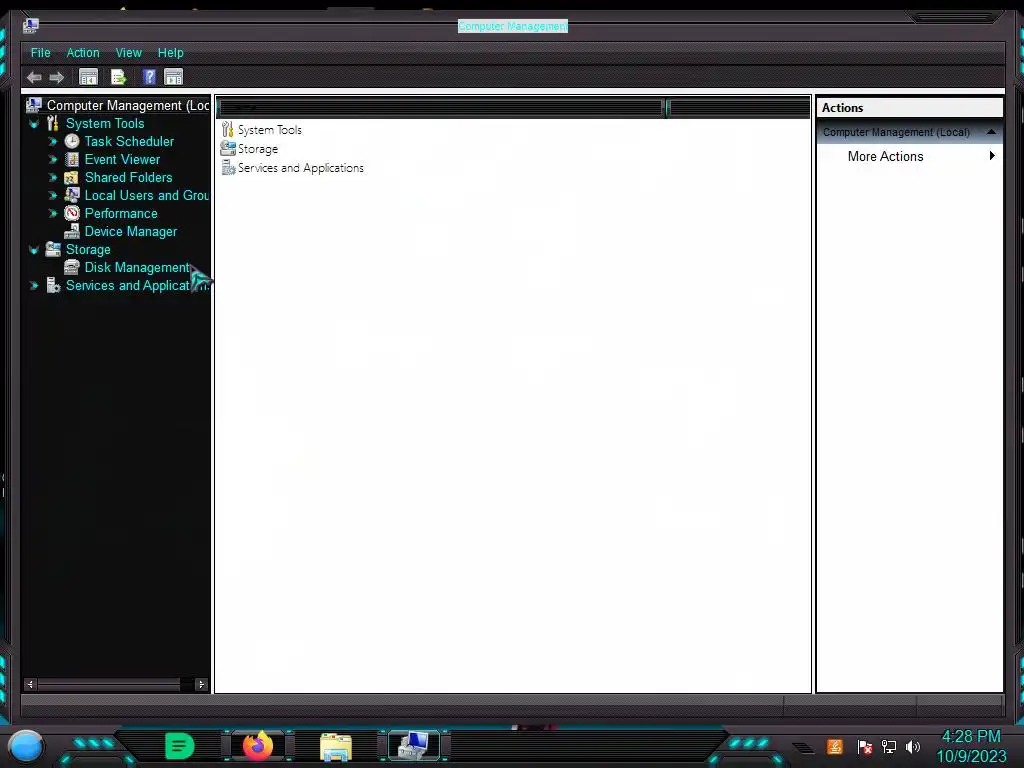Open the View menu
This screenshot has height=768, width=1024.
pyautogui.click(x=129, y=53)
